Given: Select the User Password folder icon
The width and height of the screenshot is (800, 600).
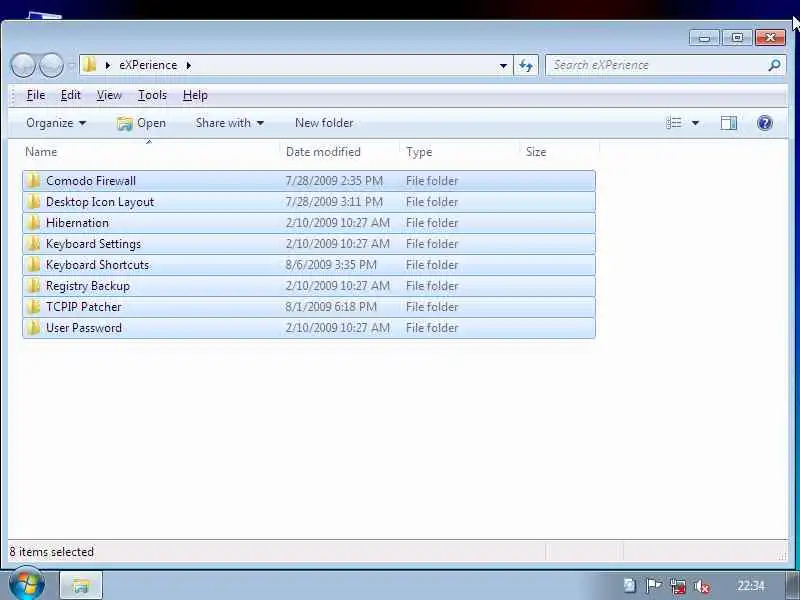Looking at the screenshot, I should (34, 328).
